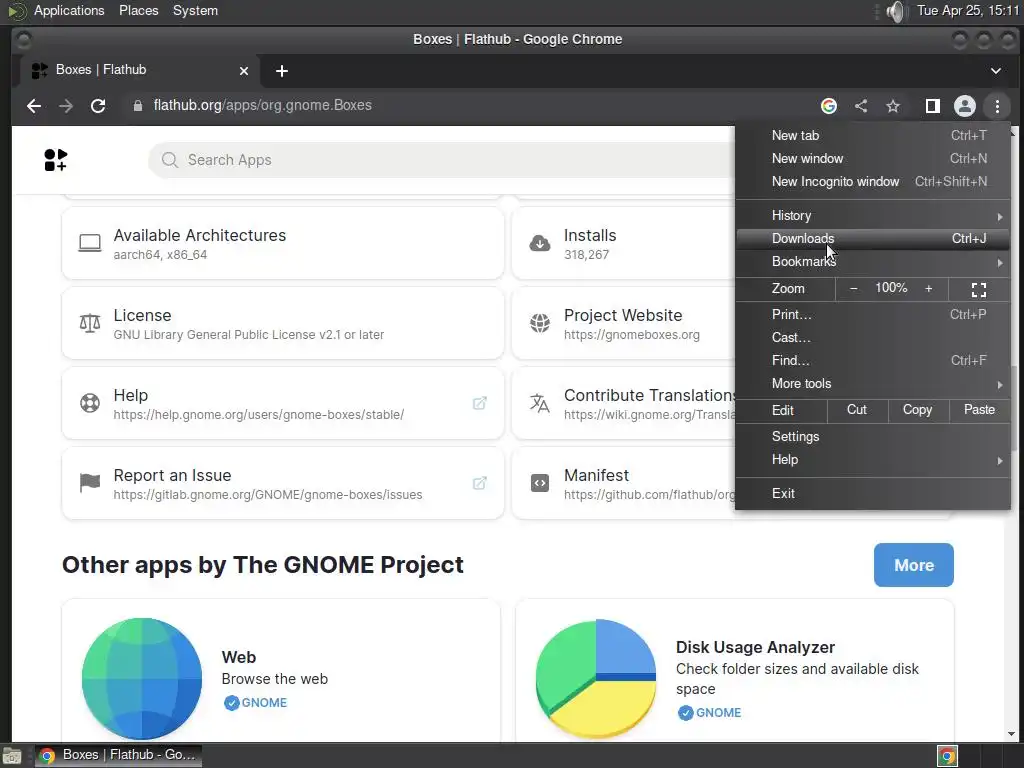
Task: Open Downloads from the menu
Action: (873, 238)
